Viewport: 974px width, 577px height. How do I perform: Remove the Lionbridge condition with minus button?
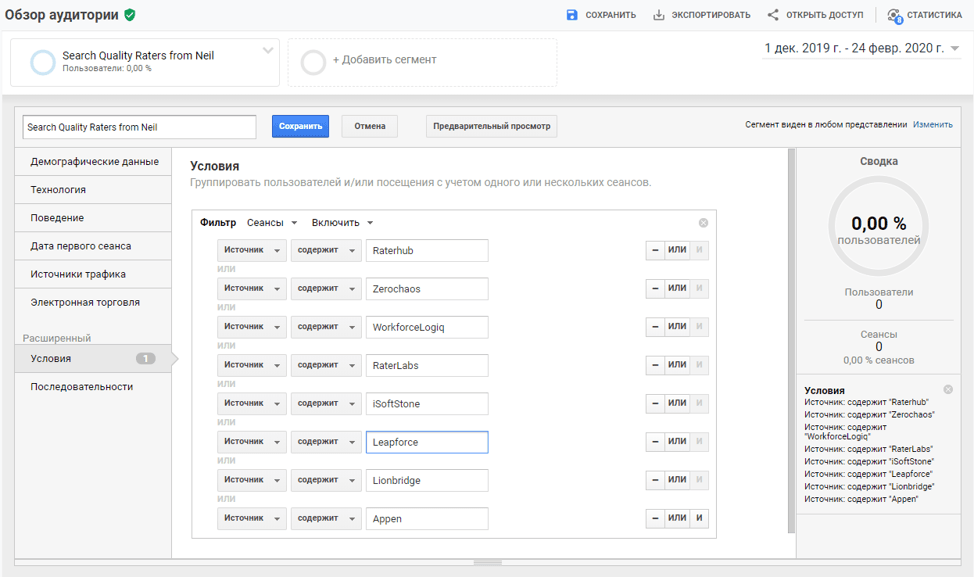[655, 480]
